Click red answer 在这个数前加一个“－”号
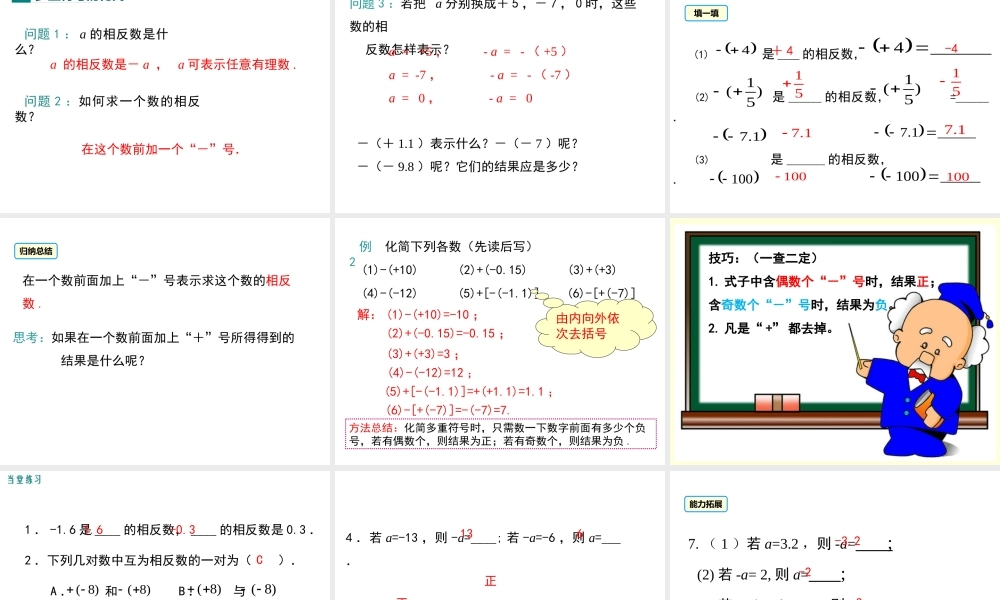1000x600 pixels. click(x=160, y=149)
